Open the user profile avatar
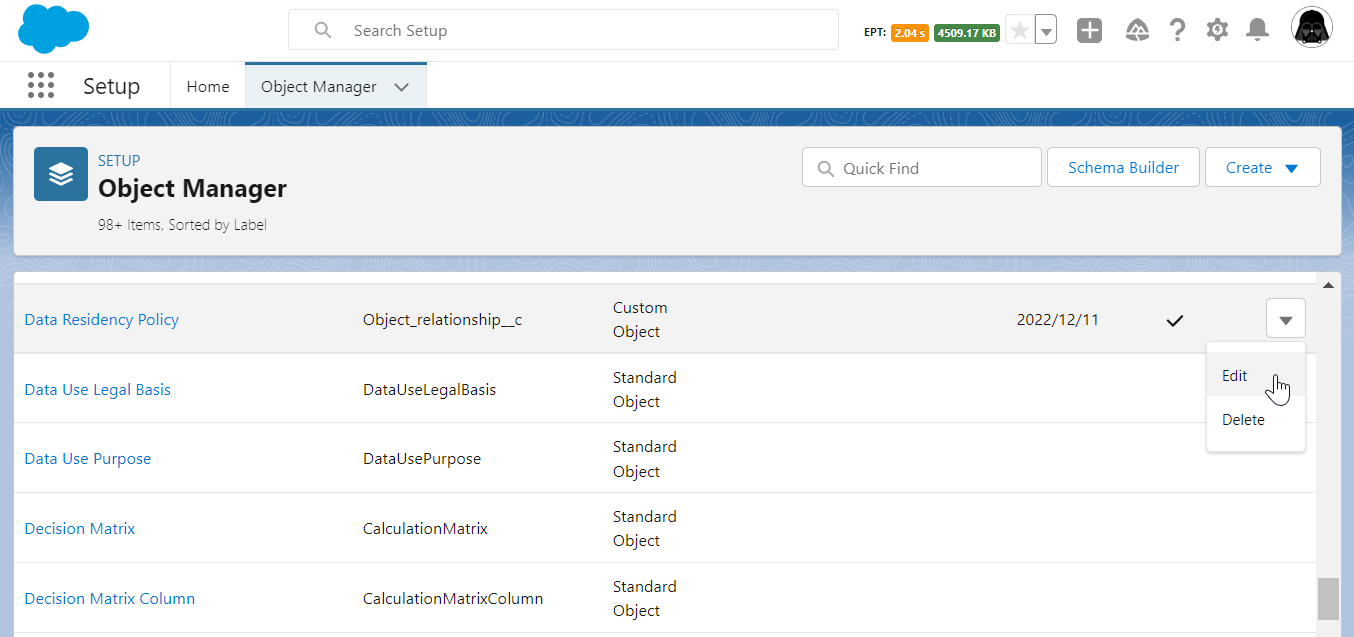This screenshot has height=637, width=1354. click(1311, 29)
